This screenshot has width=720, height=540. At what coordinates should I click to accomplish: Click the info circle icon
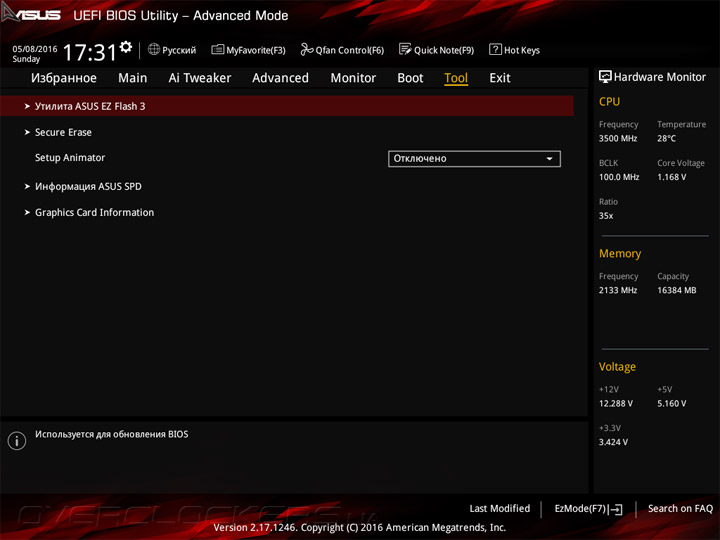tap(17, 441)
